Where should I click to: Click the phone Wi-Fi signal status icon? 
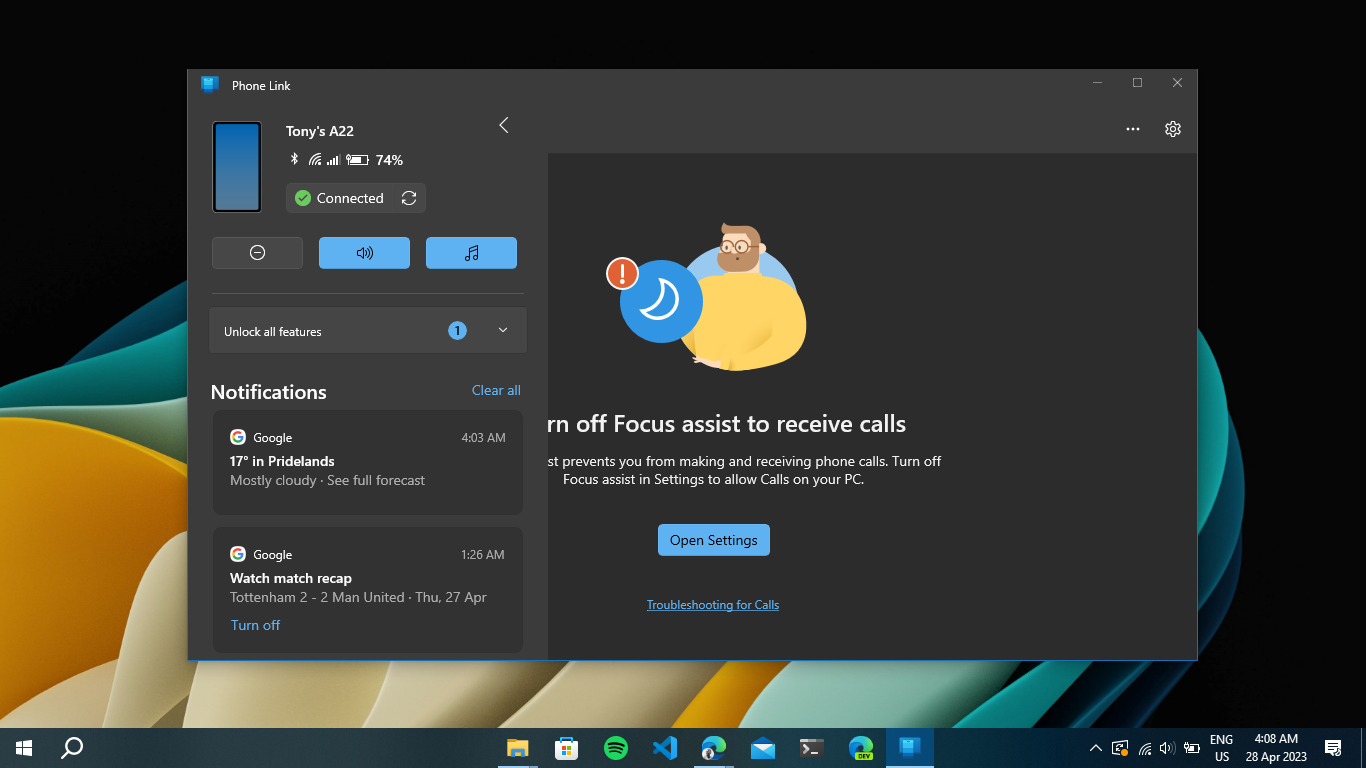[x=315, y=159]
